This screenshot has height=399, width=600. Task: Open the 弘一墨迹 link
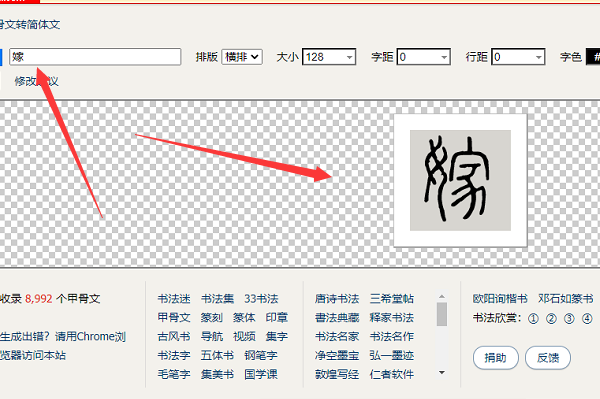pyautogui.click(x=392, y=355)
